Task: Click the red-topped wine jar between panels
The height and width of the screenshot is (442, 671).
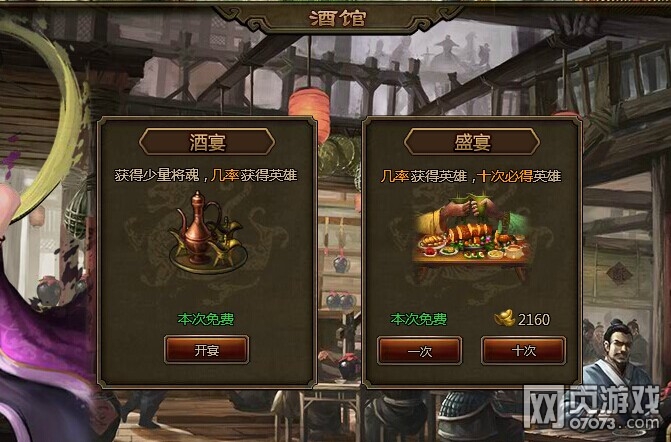Action: (x=349, y=367)
